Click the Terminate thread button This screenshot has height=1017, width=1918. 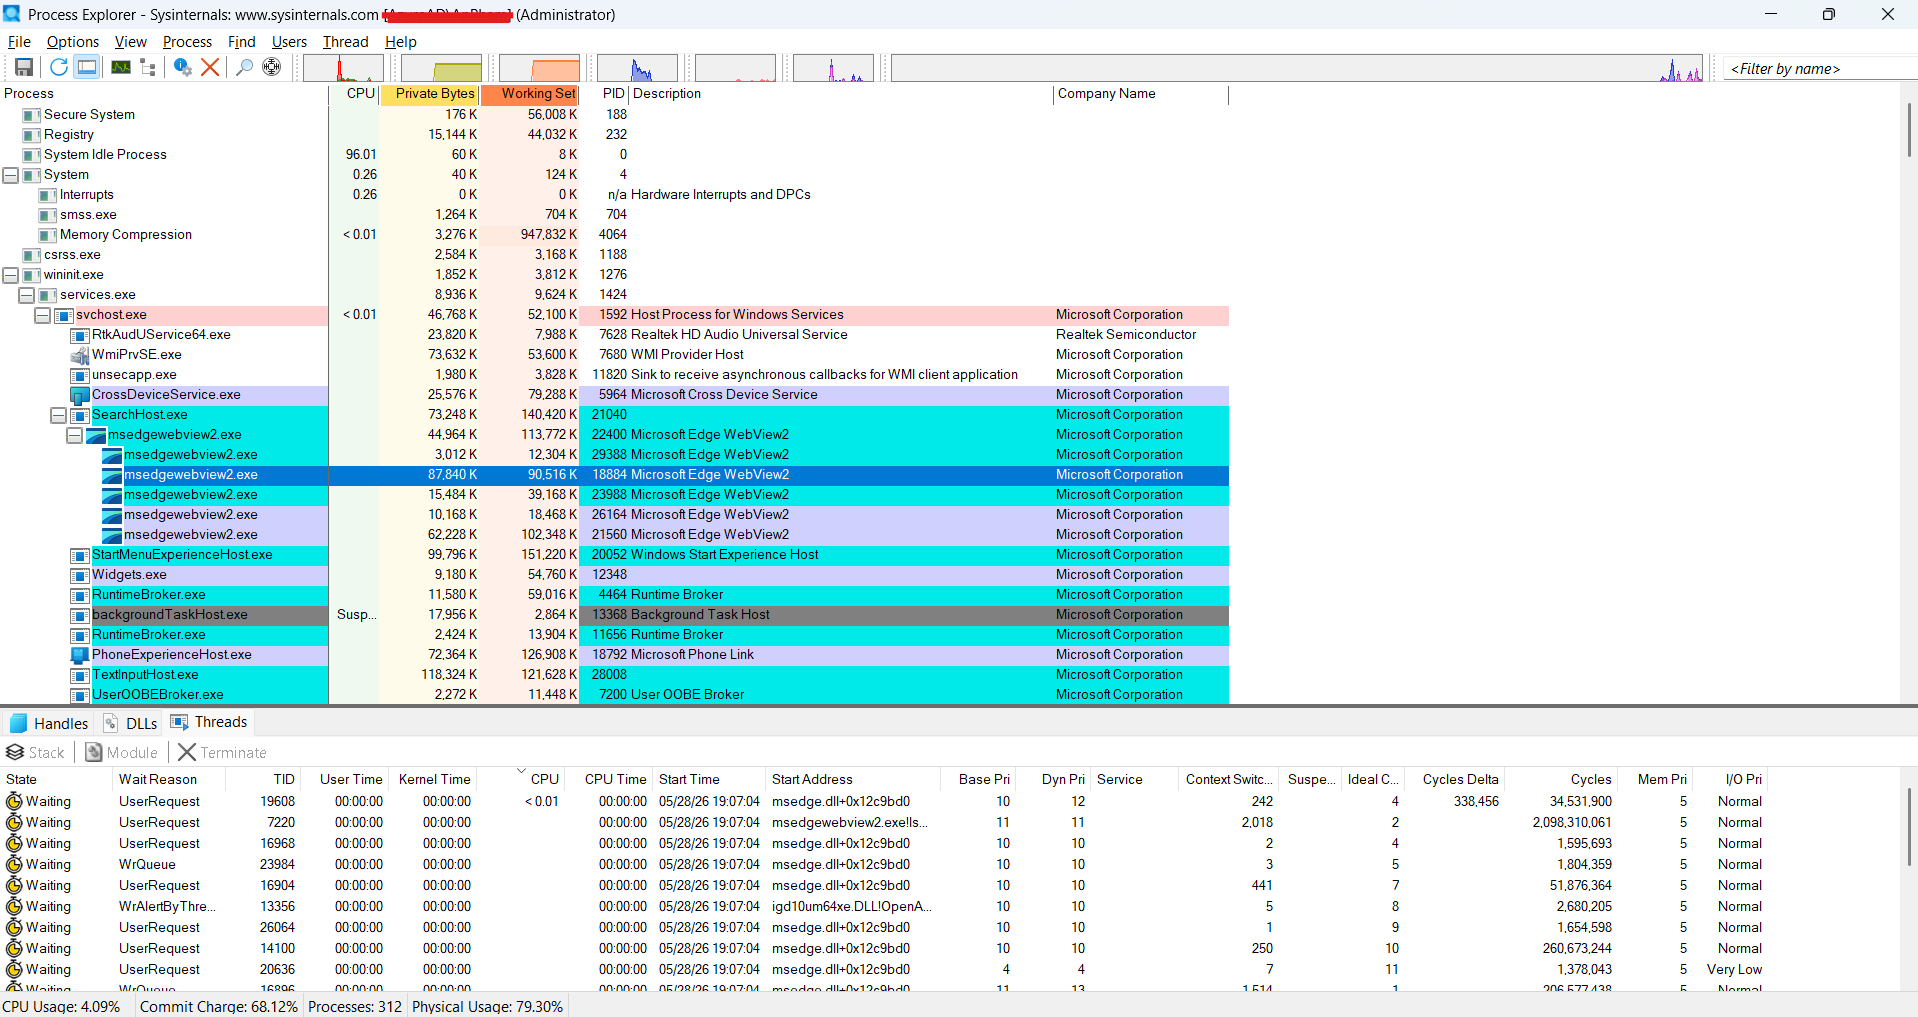pyautogui.click(x=223, y=752)
